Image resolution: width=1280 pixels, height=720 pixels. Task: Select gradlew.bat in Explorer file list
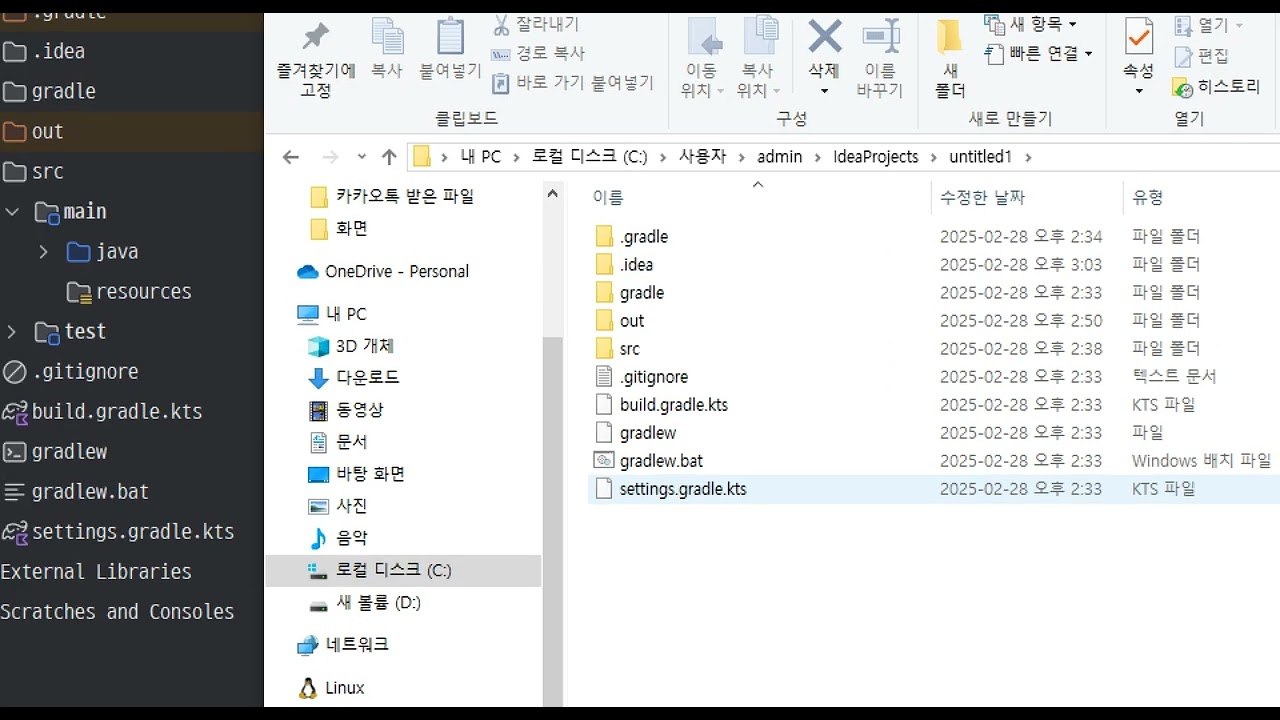[661, 461]
